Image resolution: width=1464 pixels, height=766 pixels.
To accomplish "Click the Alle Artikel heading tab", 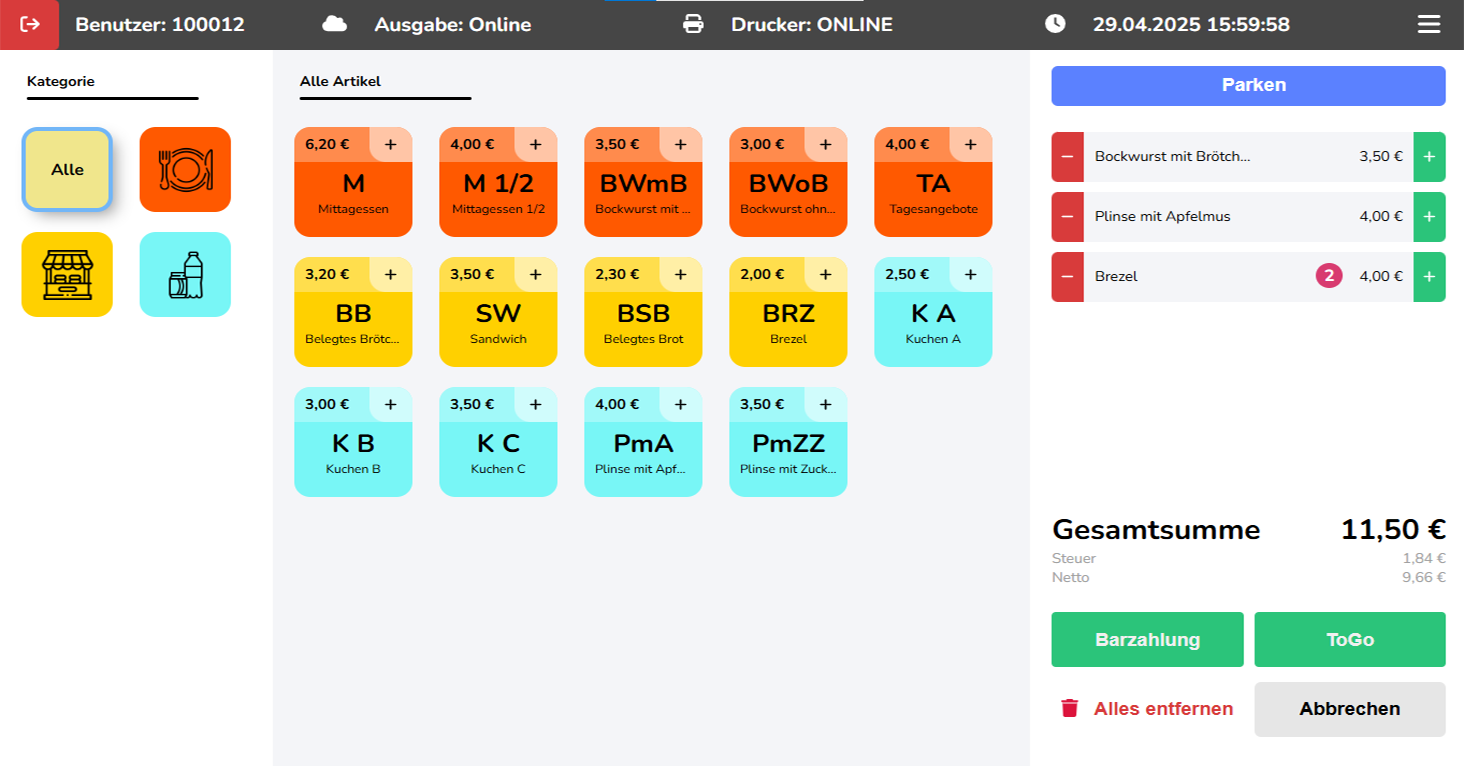I will point(340,82).
